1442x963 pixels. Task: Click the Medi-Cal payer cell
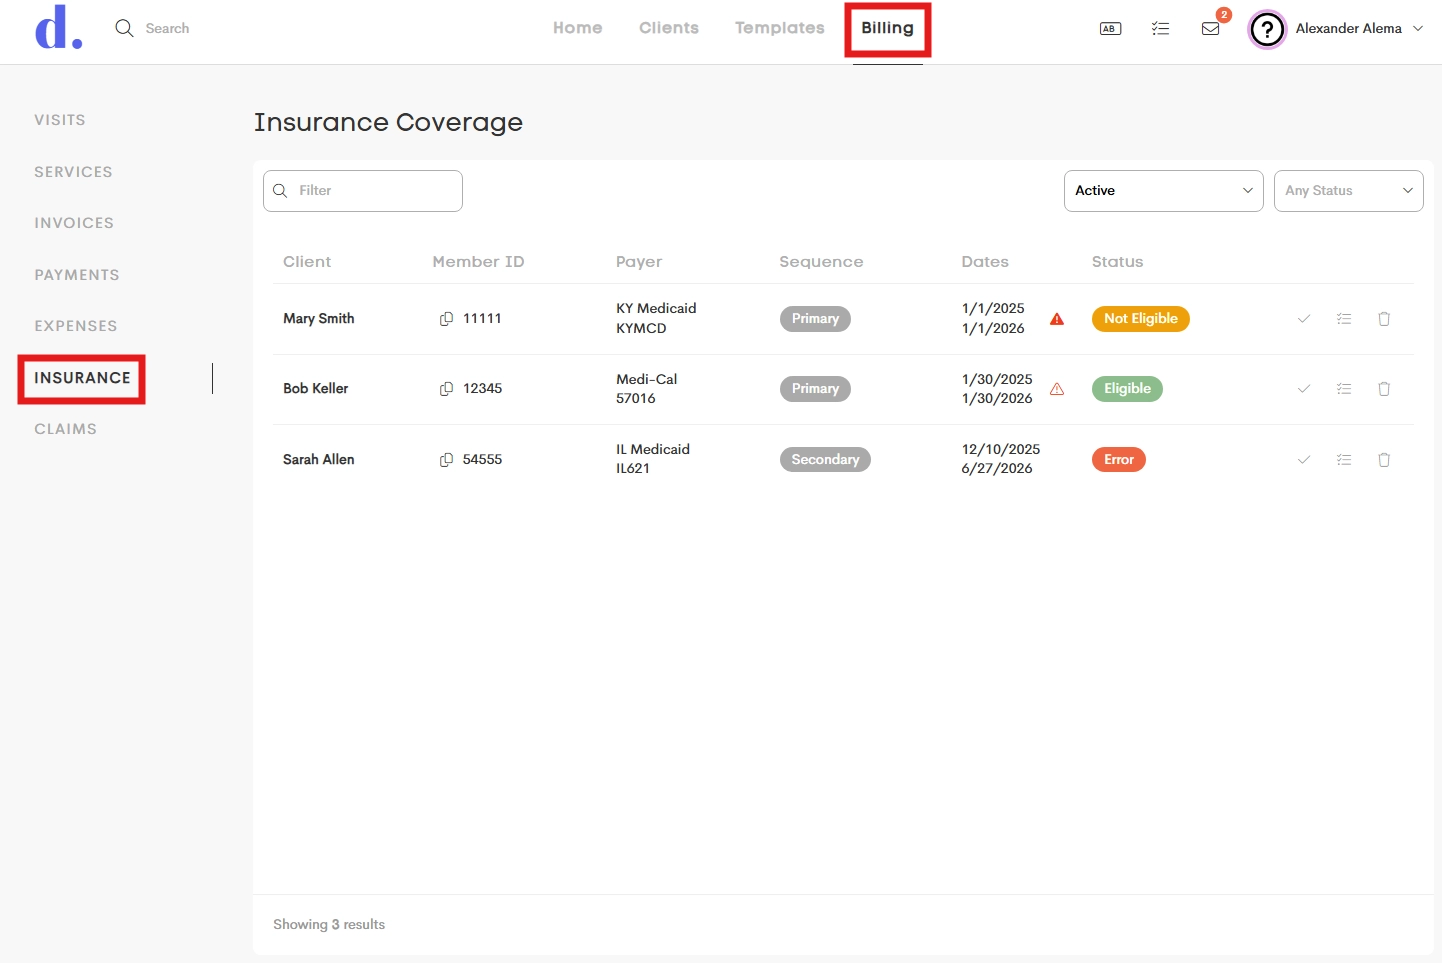click(x=647, y=389)
